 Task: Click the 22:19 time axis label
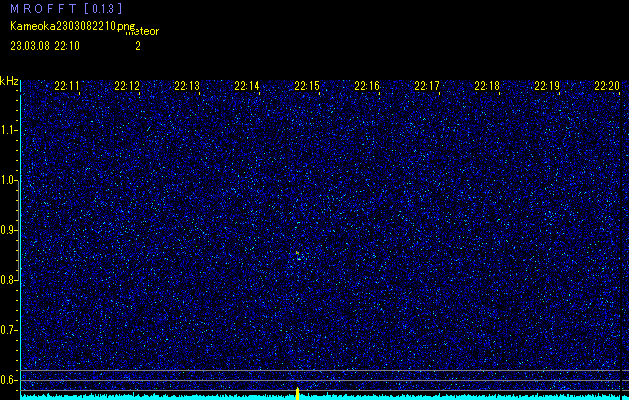point(547,86)
